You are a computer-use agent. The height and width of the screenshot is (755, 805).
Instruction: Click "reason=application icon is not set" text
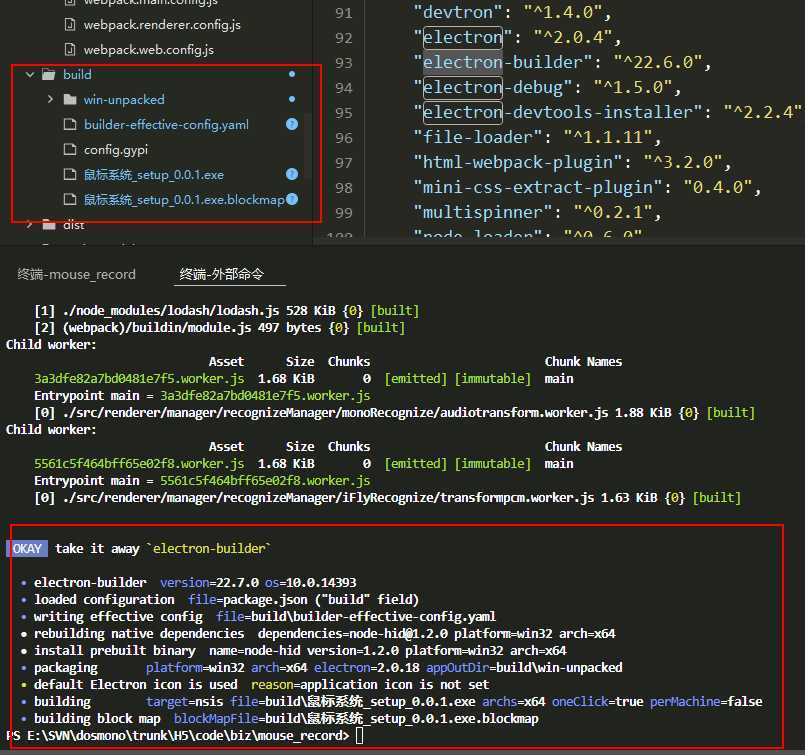tap(370, 684)
